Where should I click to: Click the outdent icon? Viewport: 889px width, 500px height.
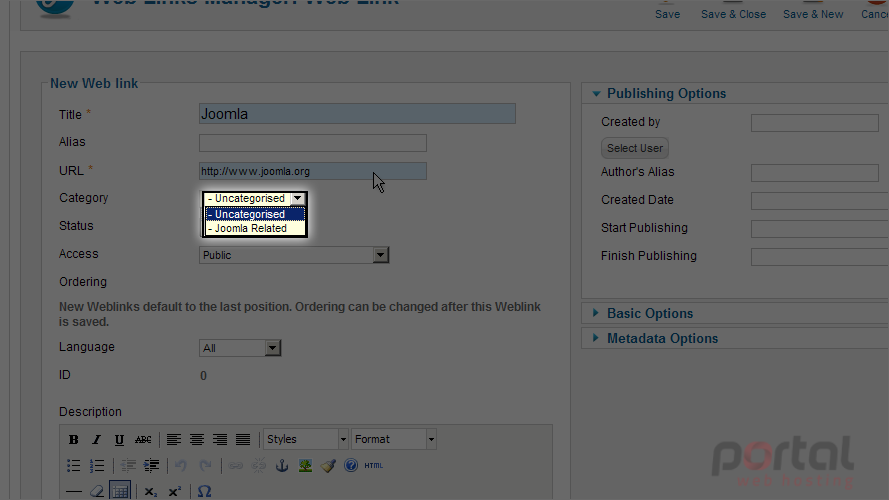point(128,465)
